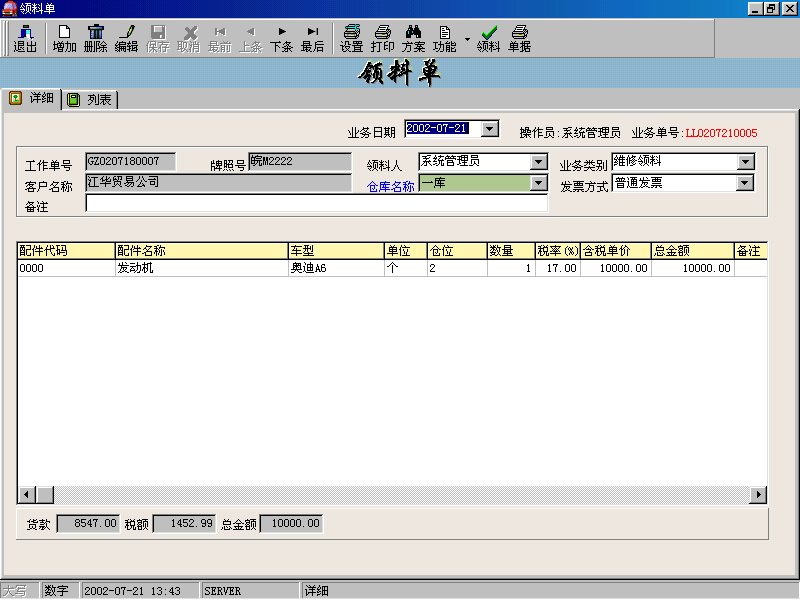Viewport: 800px width, 600px height.
Task: Click into the 备注 text field
Action: (x=316, y=203)
